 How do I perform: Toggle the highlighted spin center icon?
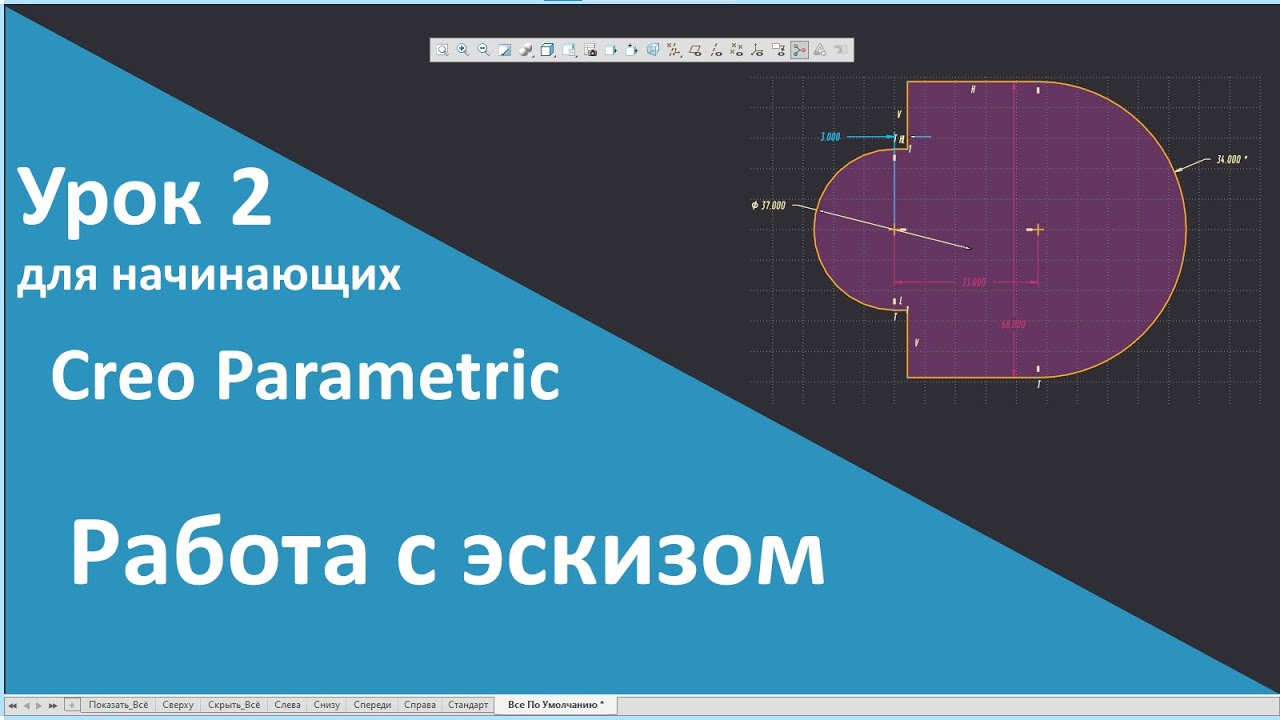tap(799, 49)
